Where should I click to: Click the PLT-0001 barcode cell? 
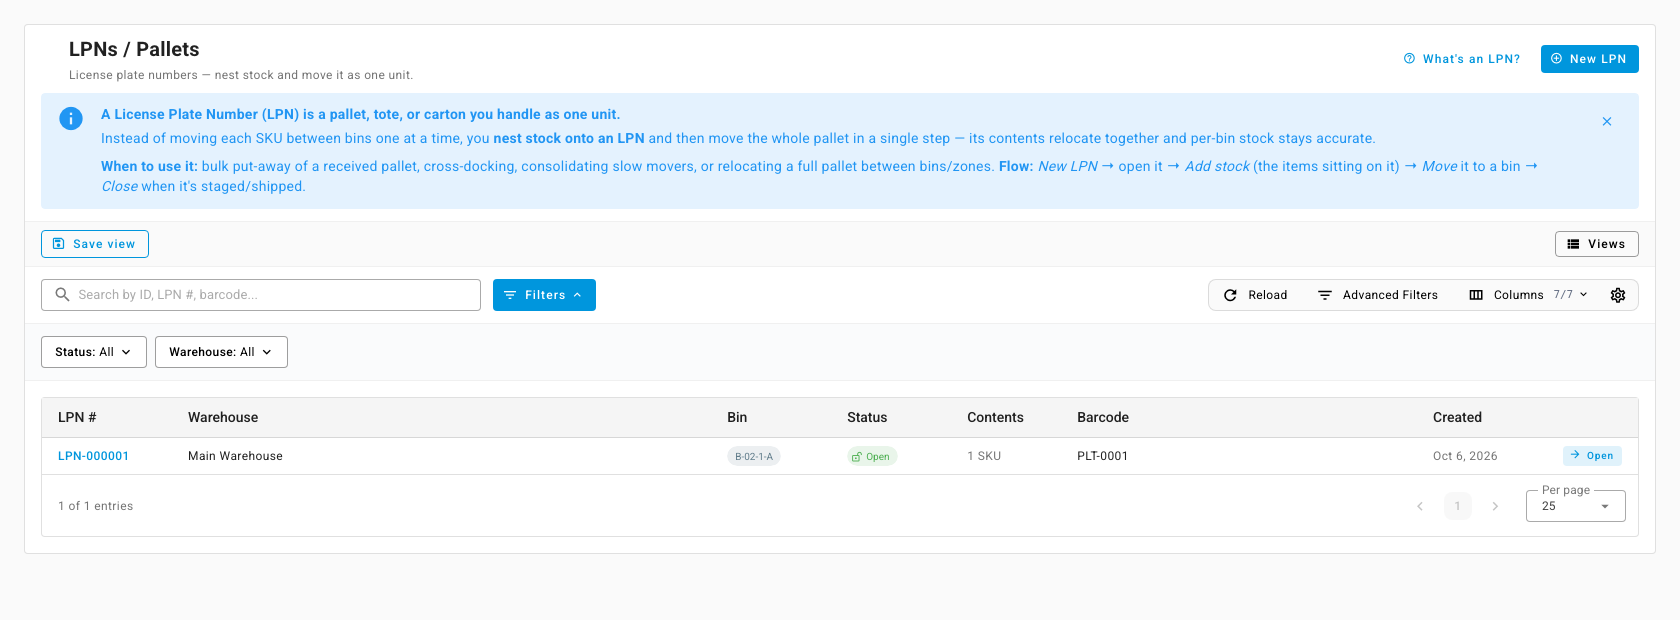coord(1102,456)
